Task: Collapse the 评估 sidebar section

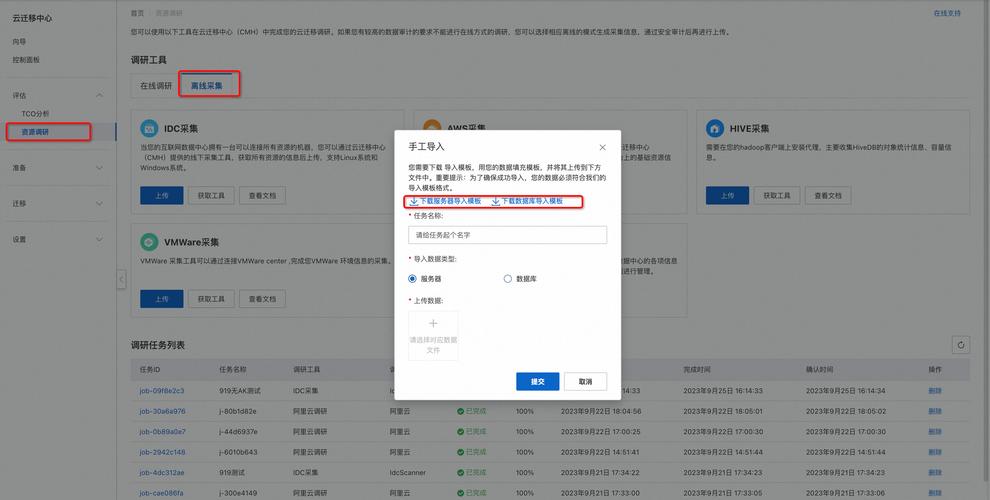Action: click(x=99, y=95)
